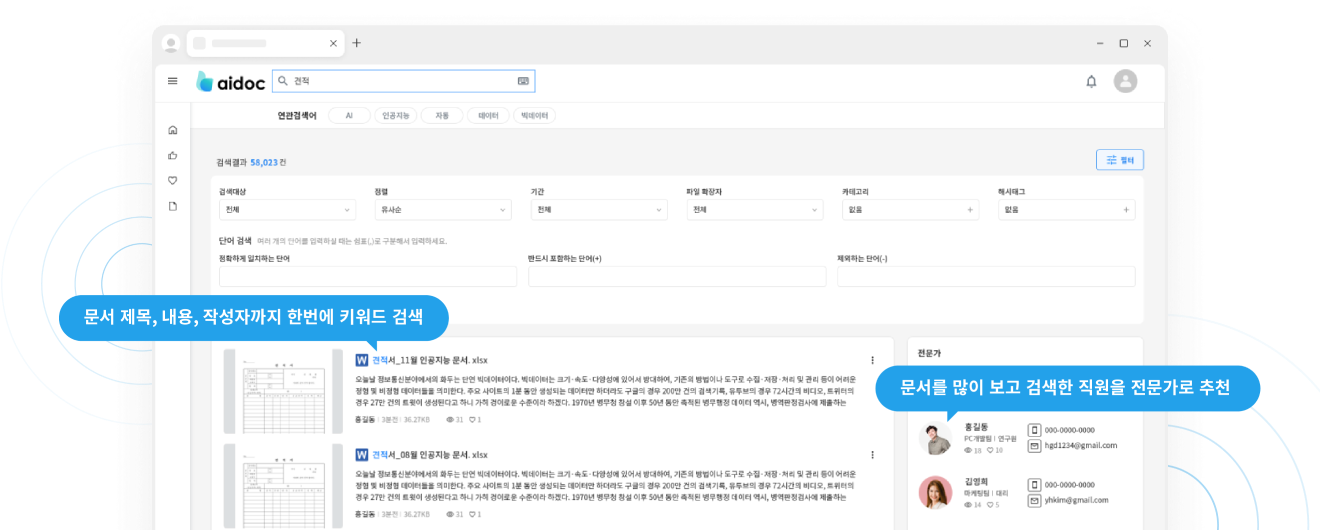The image size is (1320, 530).
Task: Open the heart favorites sidebar icon
Action: [172, 181]
